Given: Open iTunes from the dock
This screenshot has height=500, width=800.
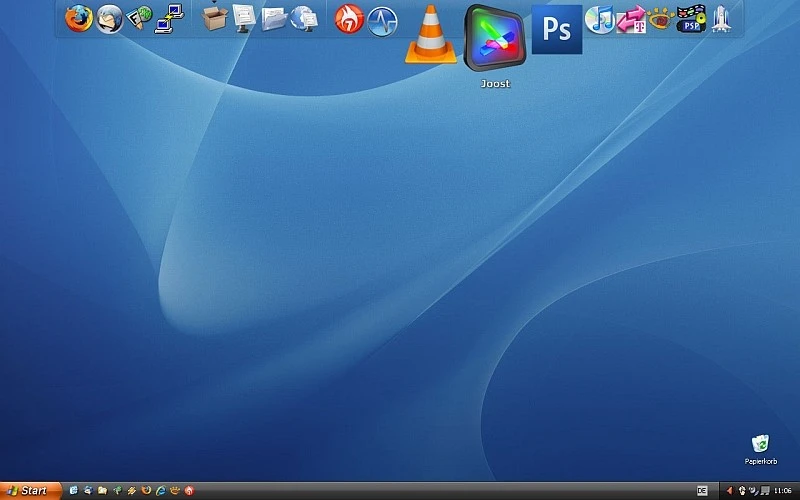Looking at the screenshot, I should [x=599, y=18].
